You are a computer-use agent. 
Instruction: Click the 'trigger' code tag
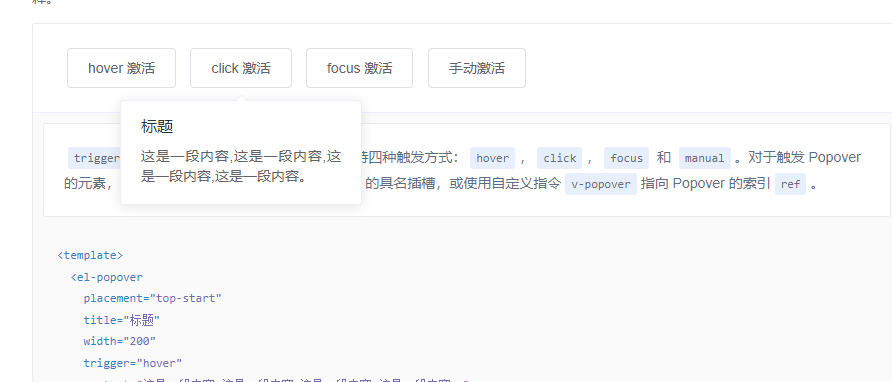tap(95, 158)
